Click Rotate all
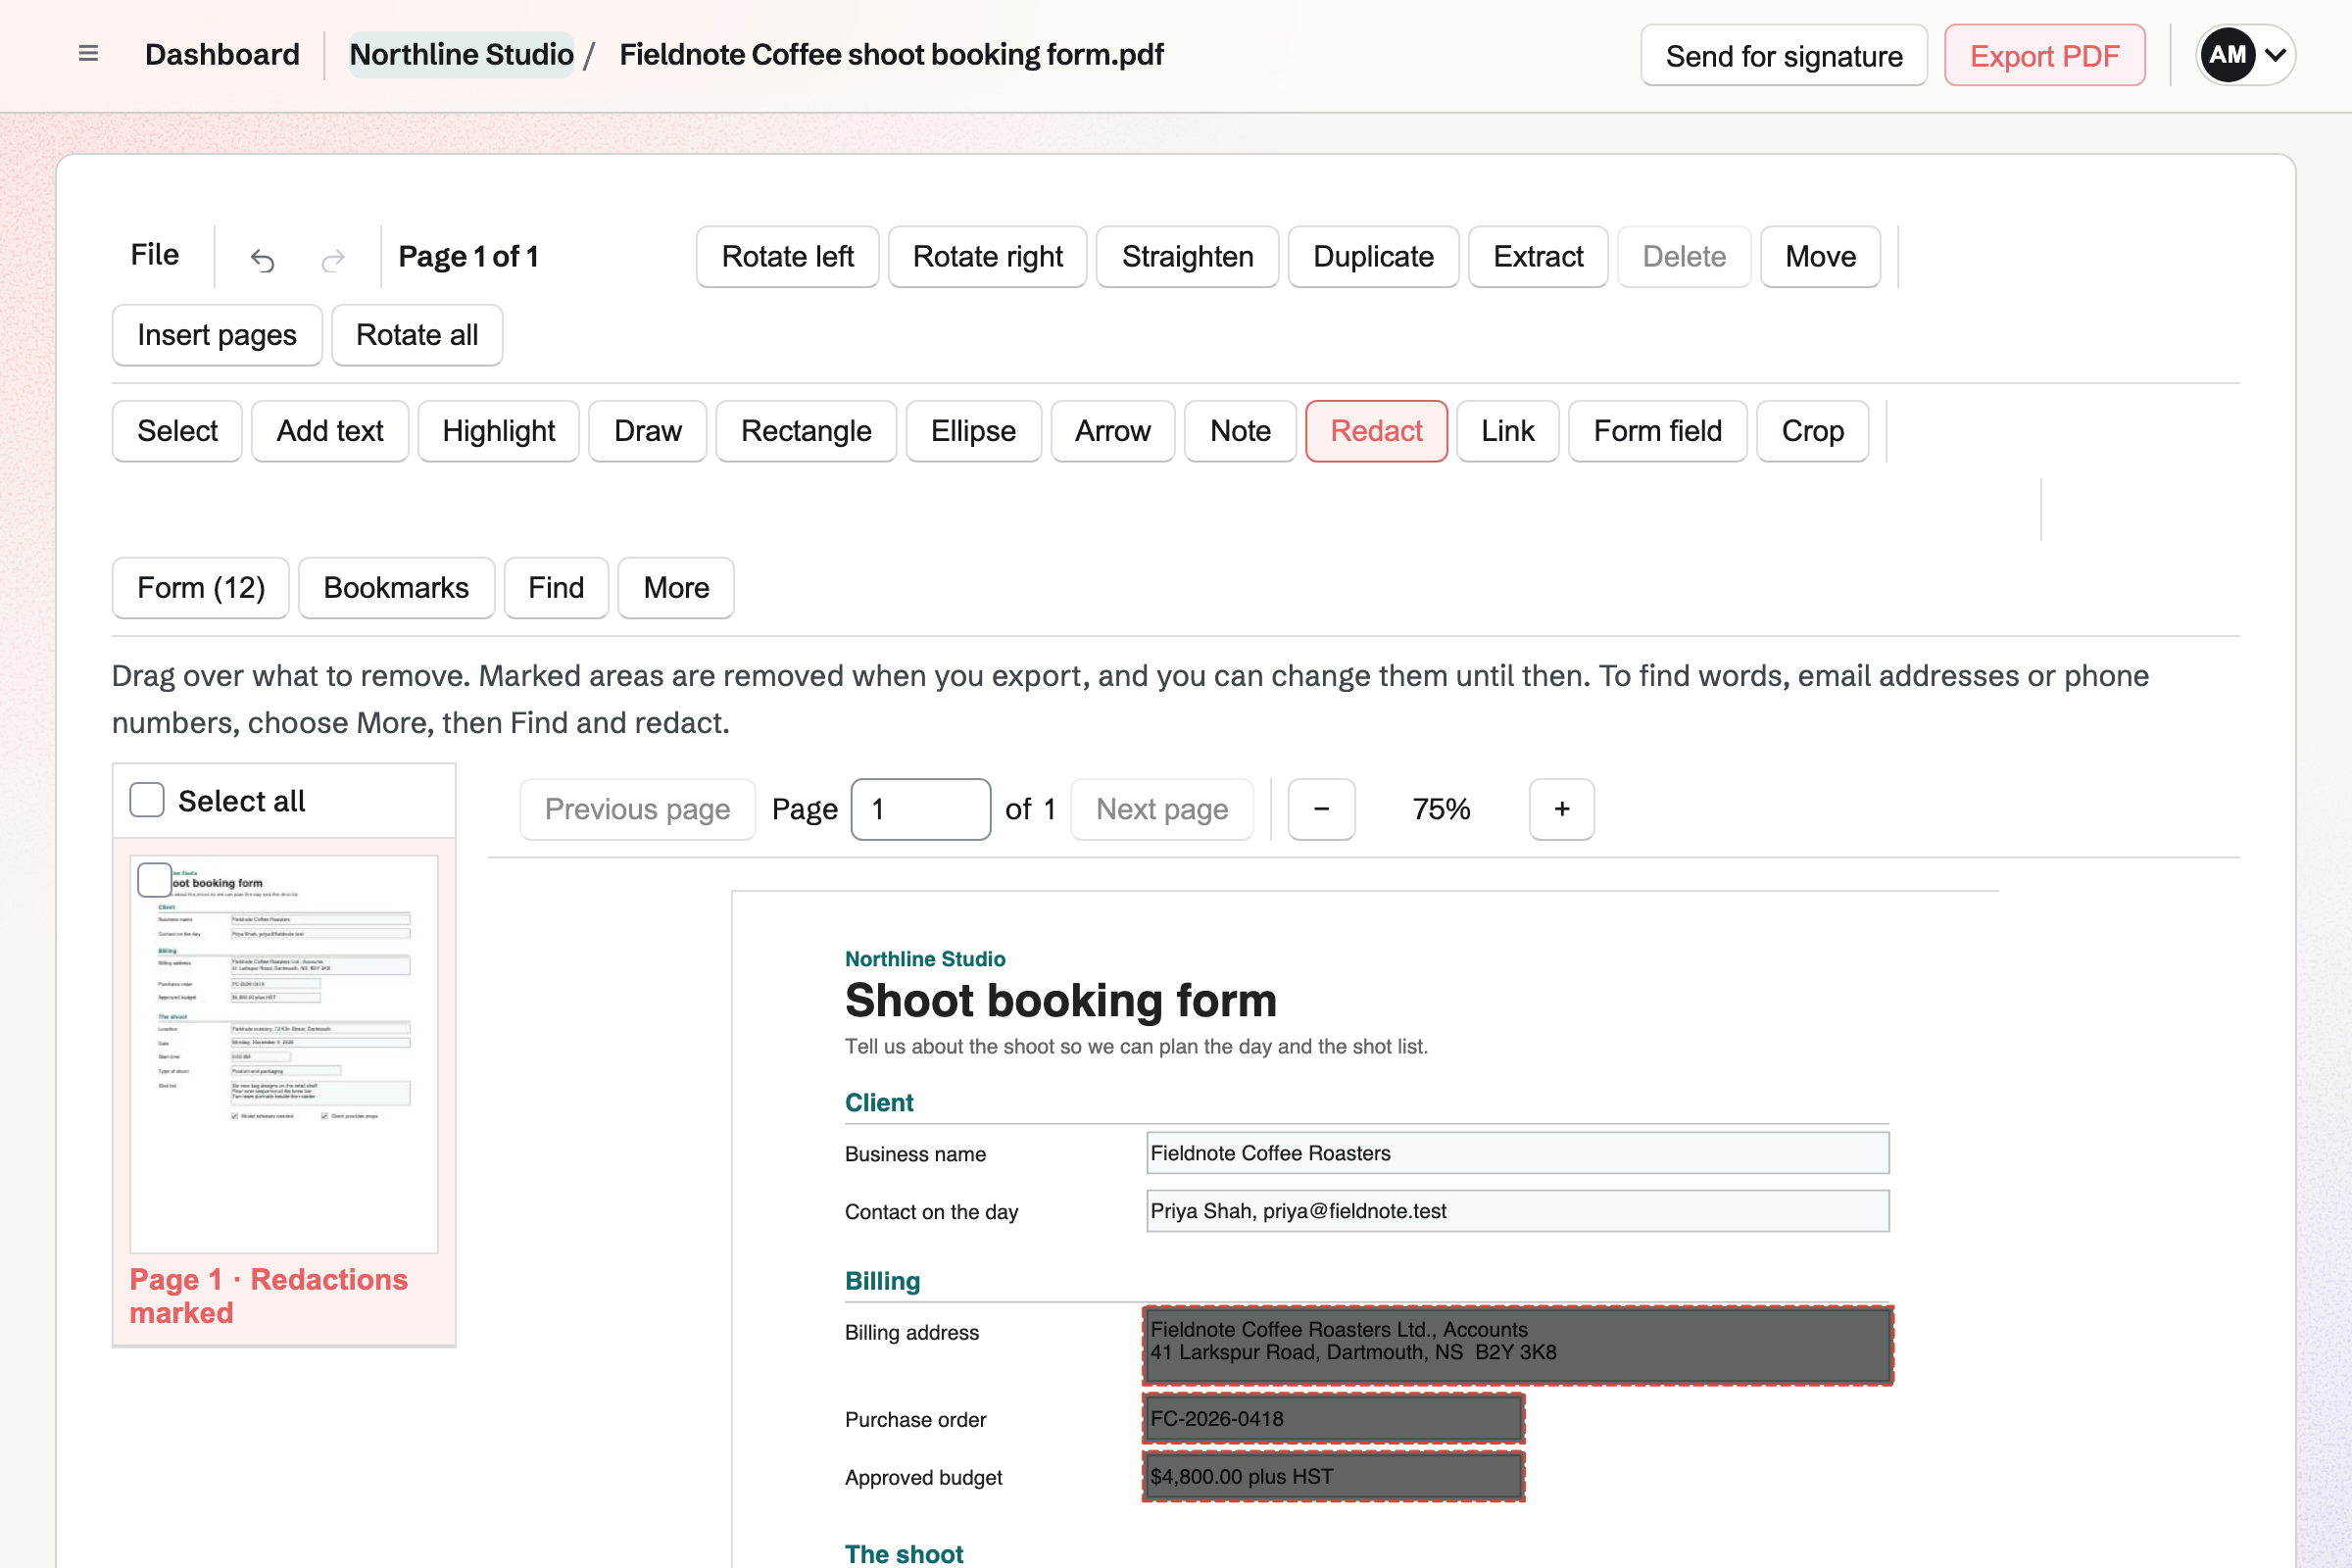The height and width of the screenshot is (1568, 2352). [x=417, y=335]
